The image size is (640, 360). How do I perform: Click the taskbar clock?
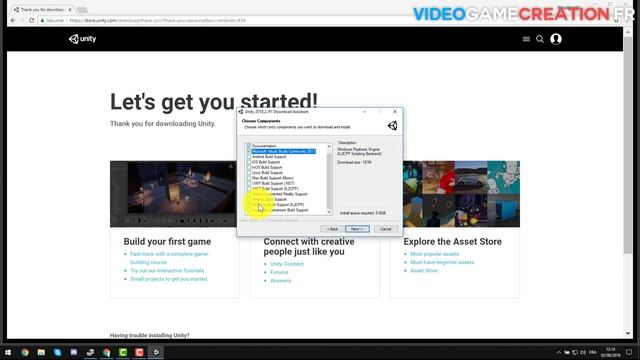[611, 353]
